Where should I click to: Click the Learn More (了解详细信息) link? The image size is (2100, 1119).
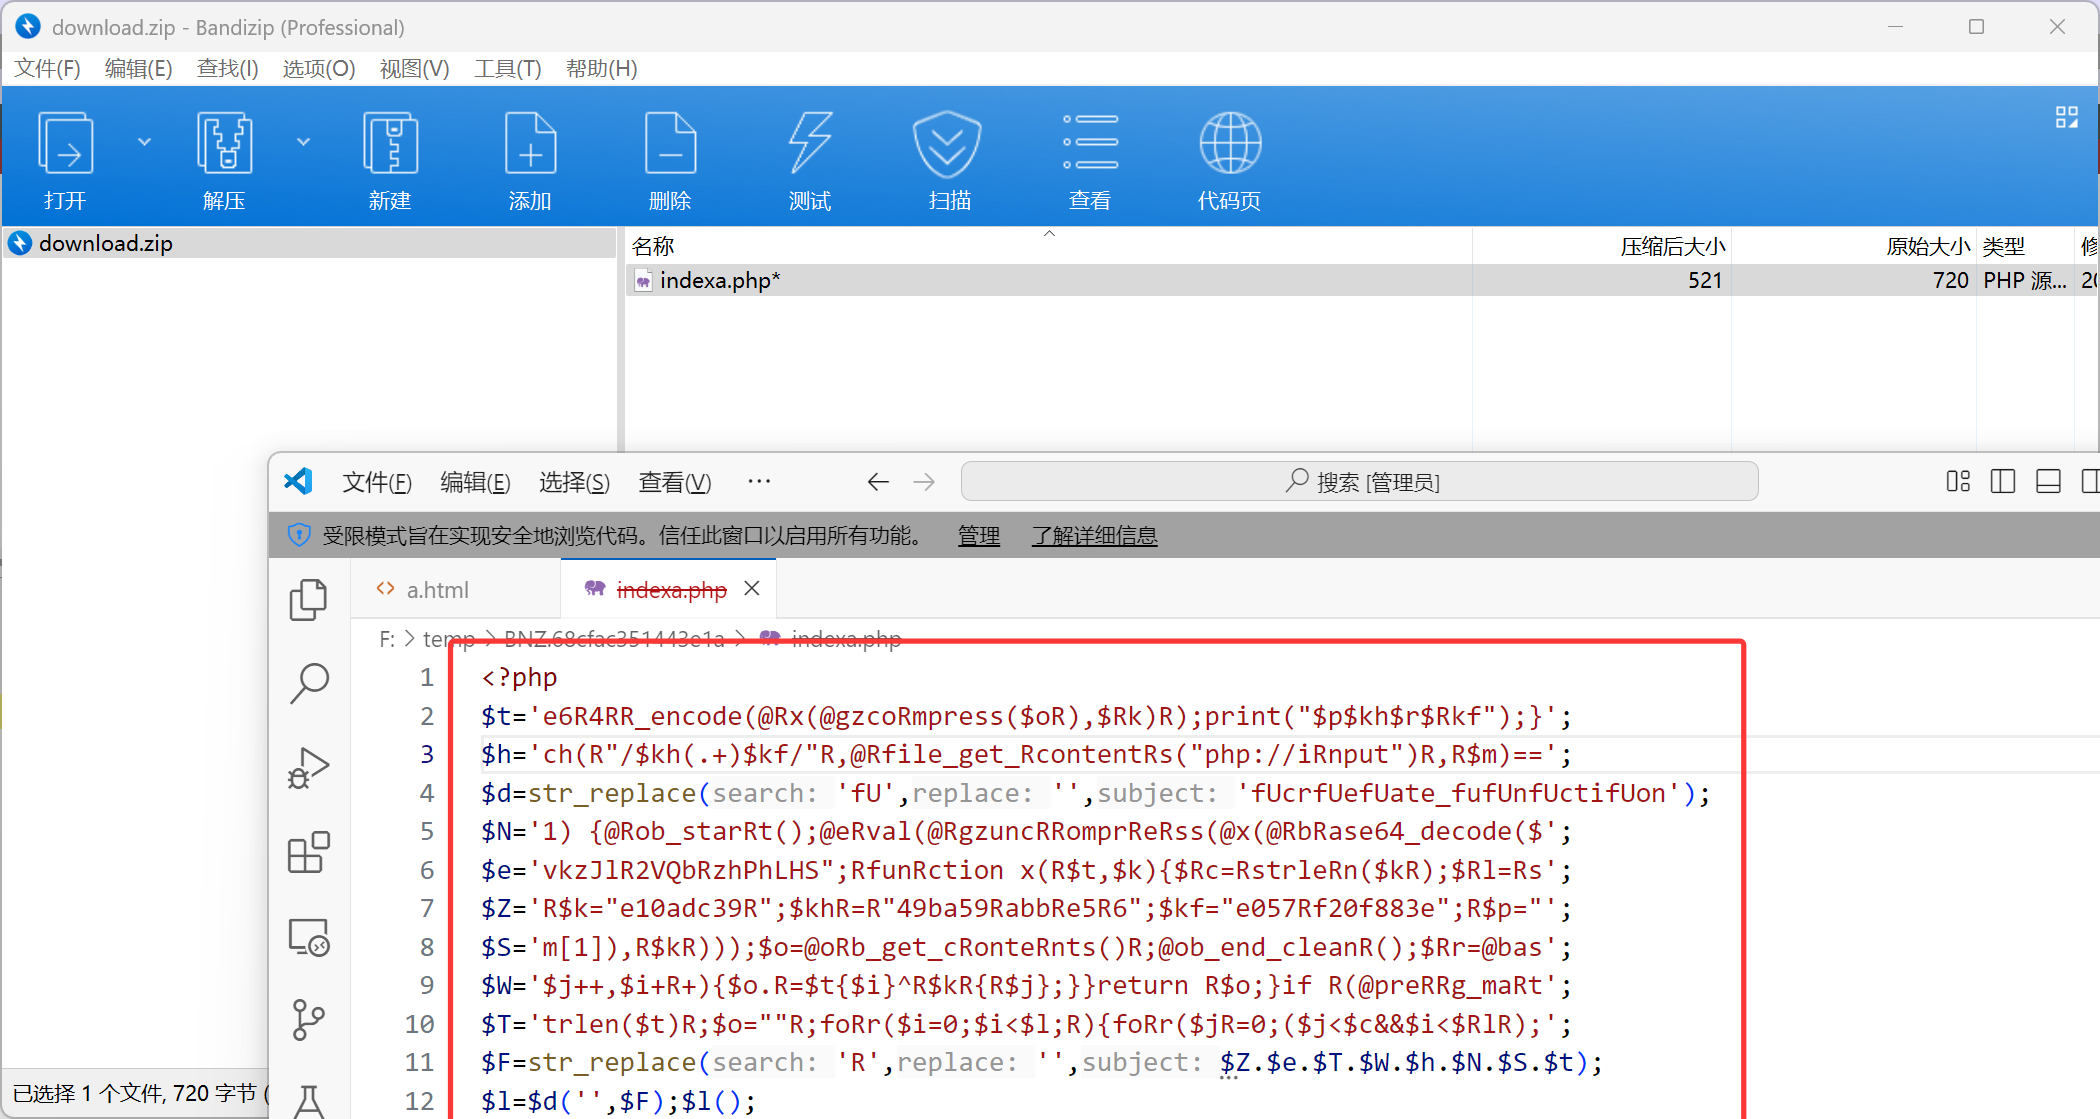click(1094, 536)
